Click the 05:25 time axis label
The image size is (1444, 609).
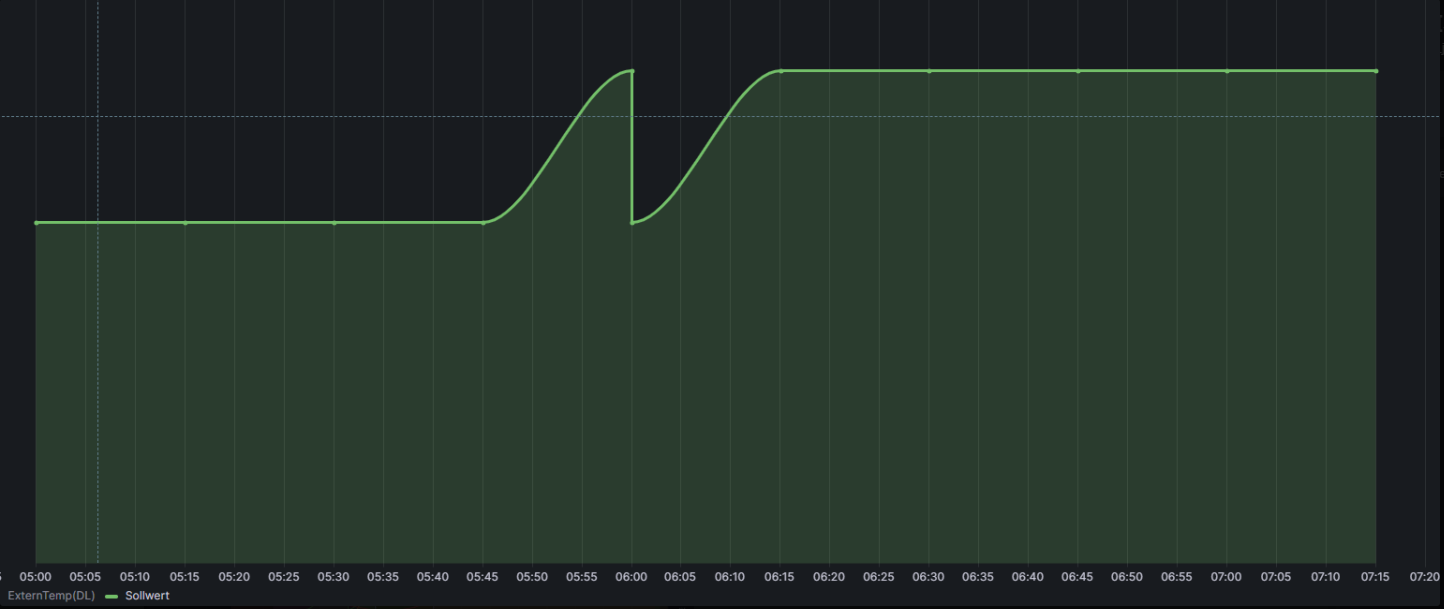(x=284, y=577)
